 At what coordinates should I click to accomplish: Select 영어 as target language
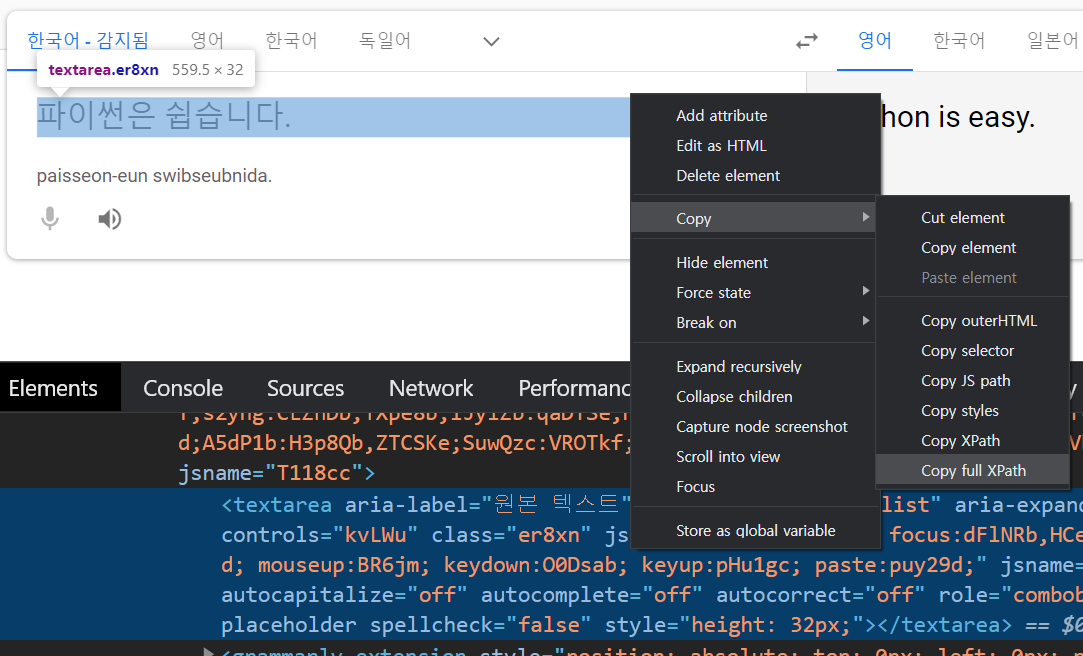[x=874, y=41]
